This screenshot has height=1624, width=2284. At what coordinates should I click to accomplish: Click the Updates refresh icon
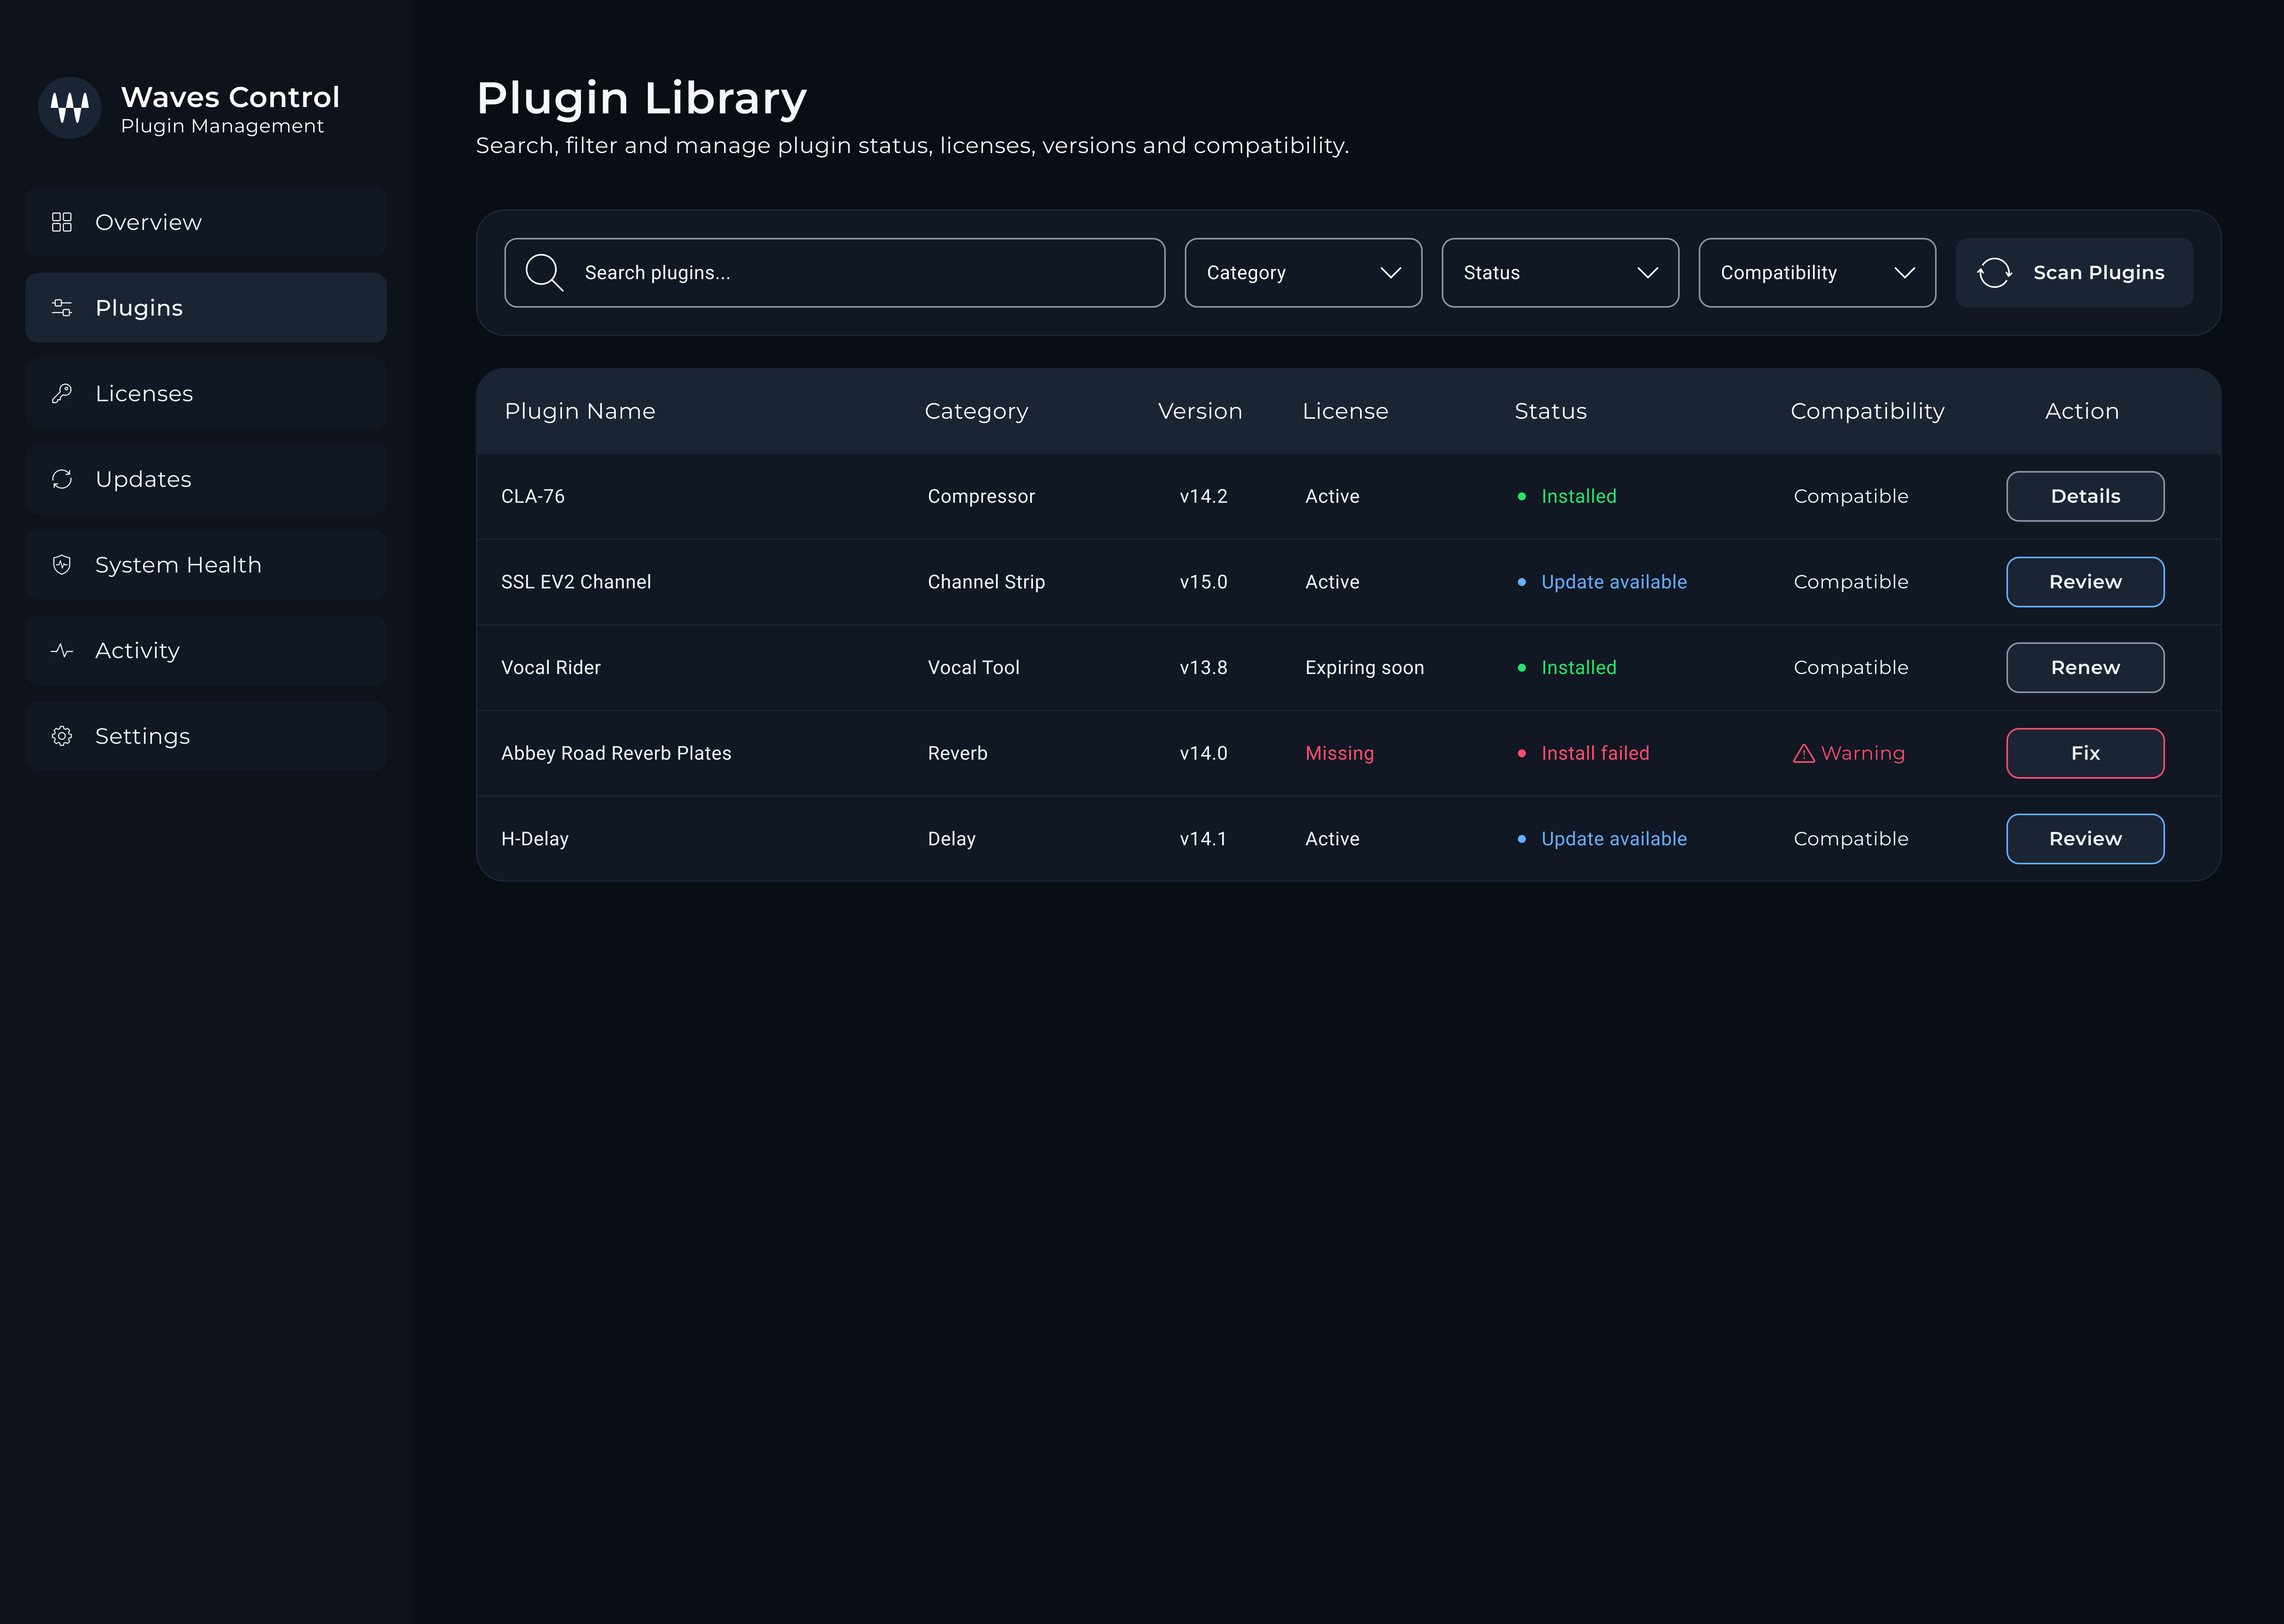point(62,479)
